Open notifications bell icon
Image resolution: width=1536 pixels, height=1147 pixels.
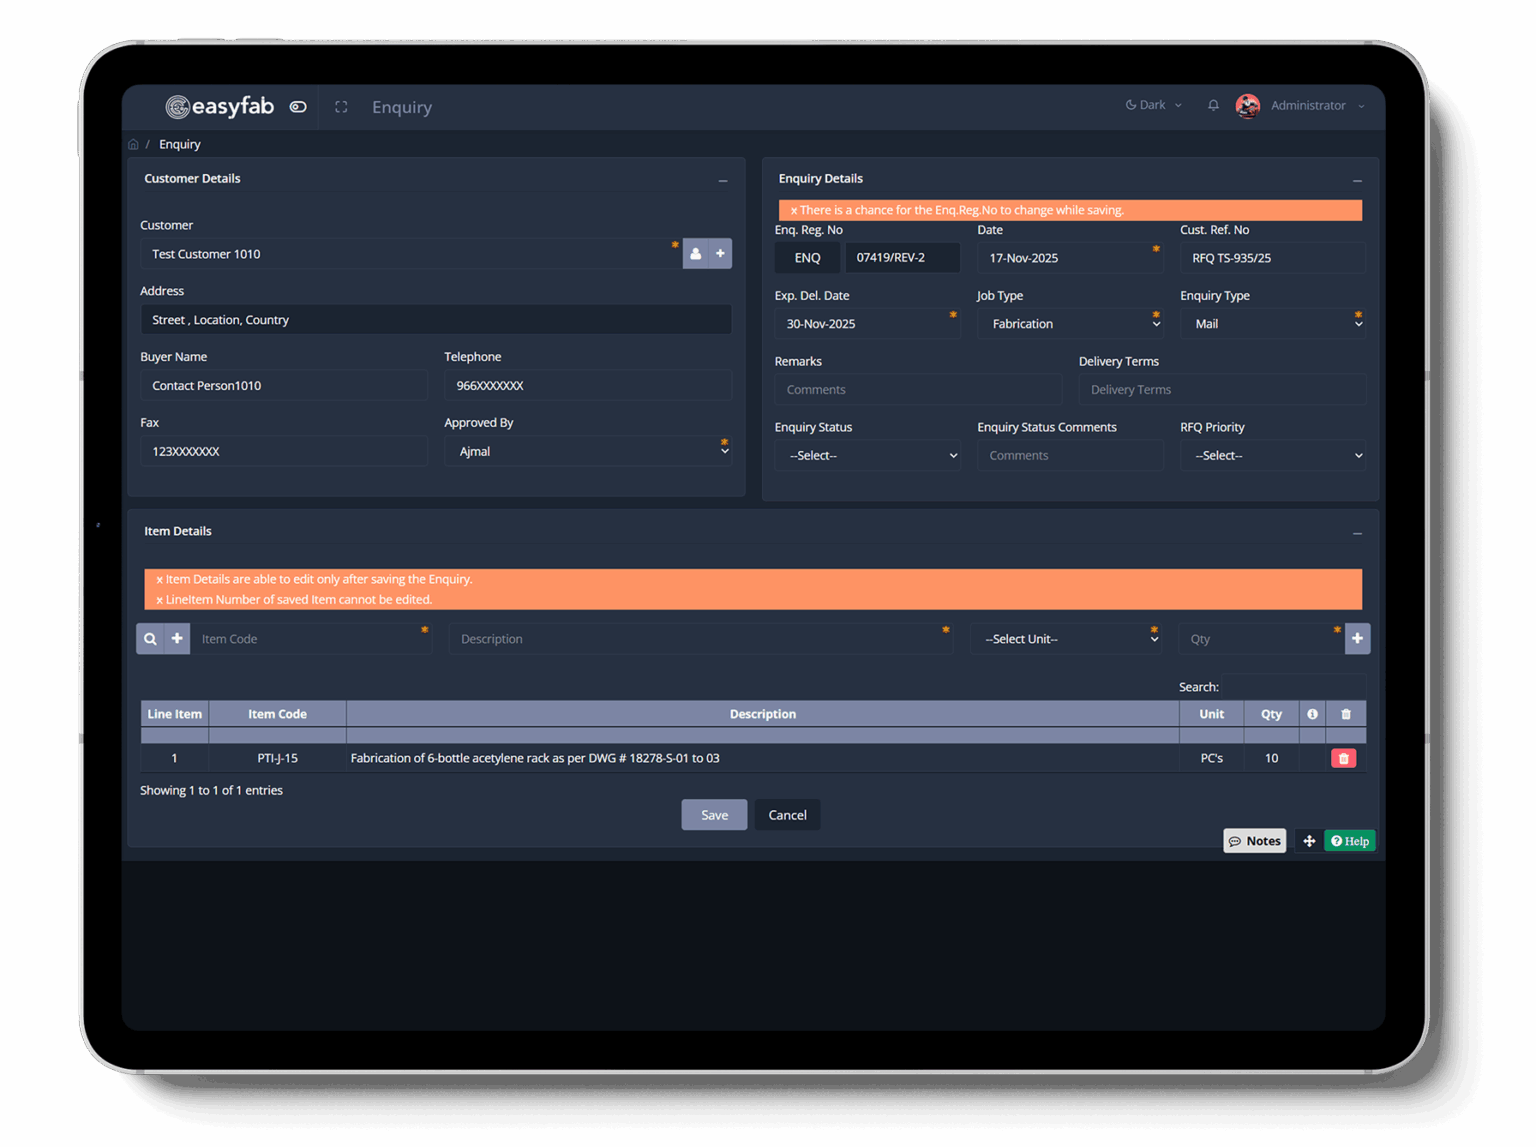1213,105
